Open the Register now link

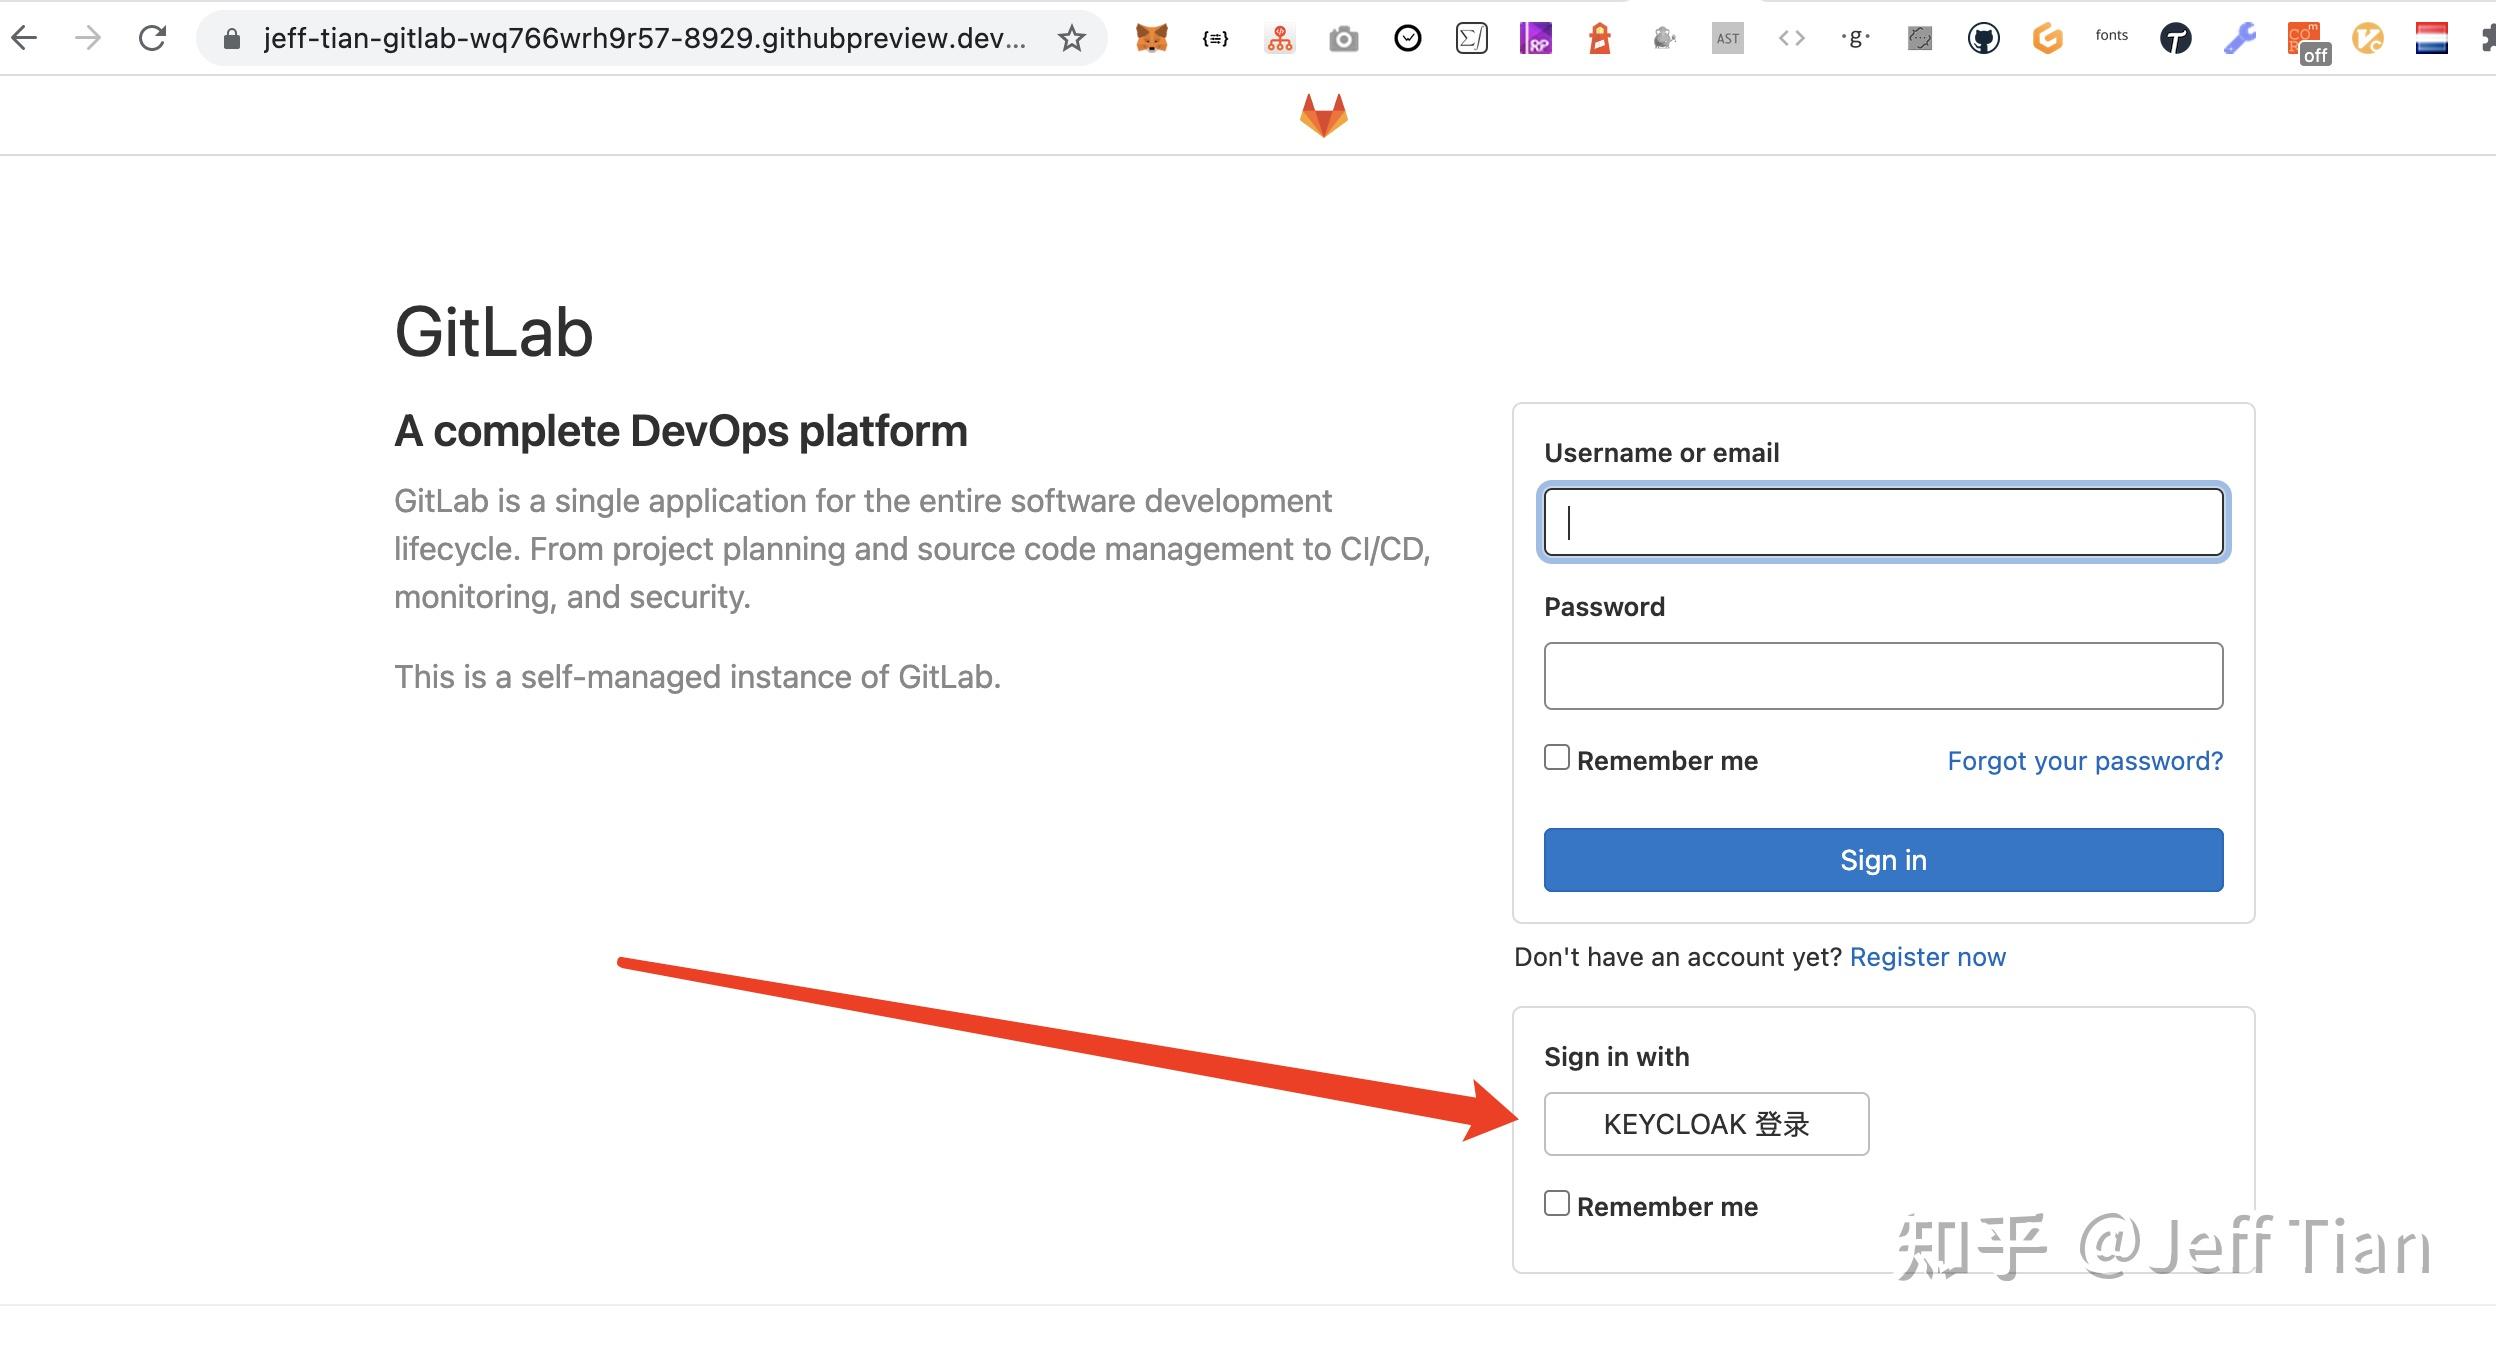[1928, 957]
